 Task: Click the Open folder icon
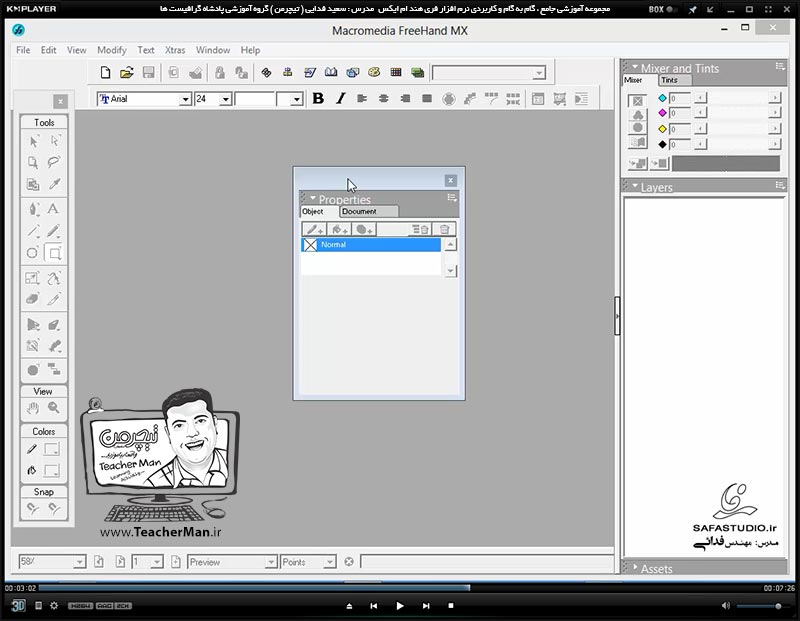tap(127, 72)
